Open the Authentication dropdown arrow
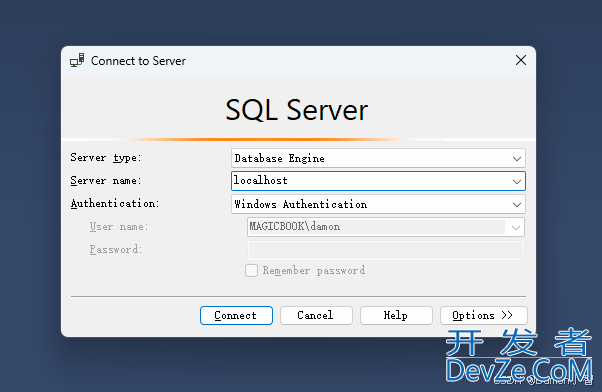Image resolution: width=602 pixels, height=392 pixels. (516, 205)
